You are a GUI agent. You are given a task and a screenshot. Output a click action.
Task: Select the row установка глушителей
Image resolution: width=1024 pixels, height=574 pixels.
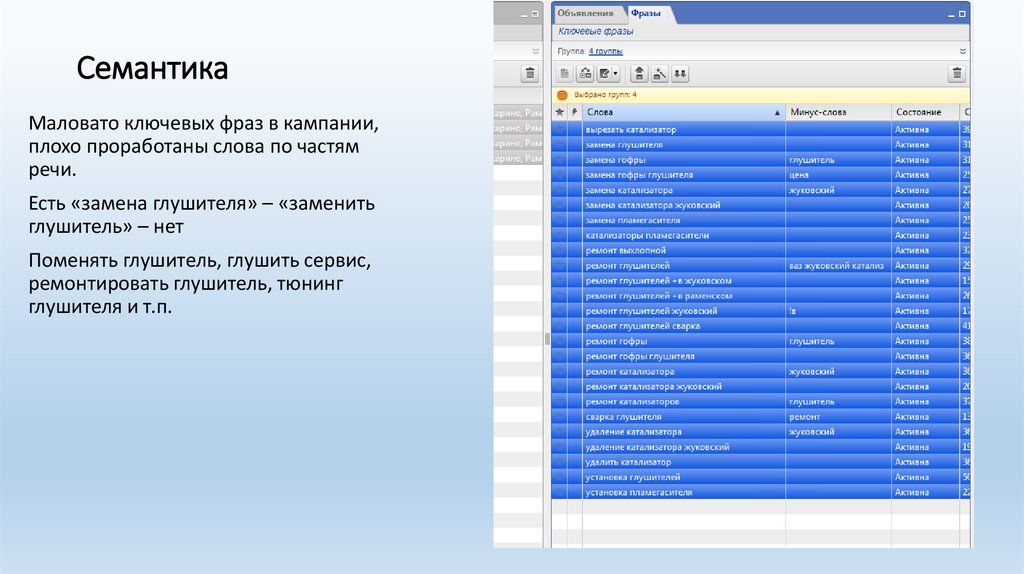761,477
